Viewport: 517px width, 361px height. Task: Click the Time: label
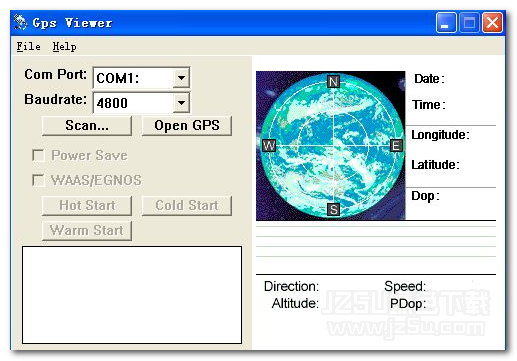coord(429,105)
